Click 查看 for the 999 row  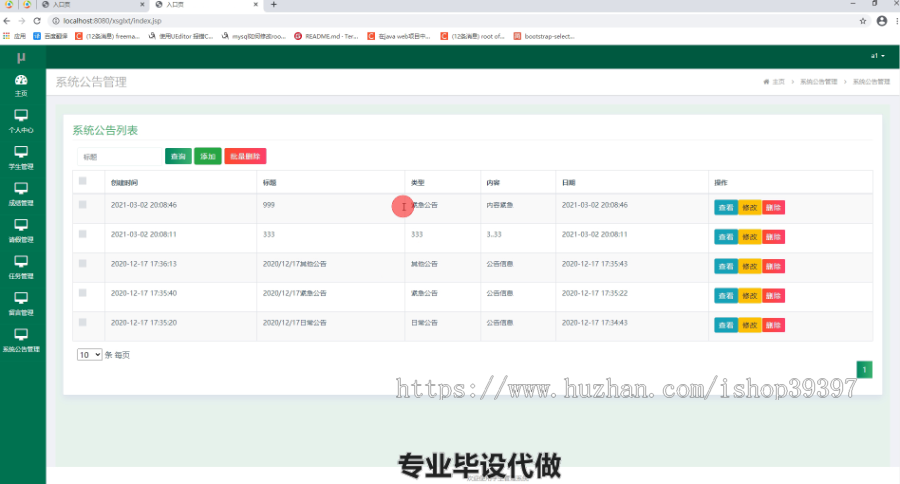pyautogui.click(x=726, y=207)
